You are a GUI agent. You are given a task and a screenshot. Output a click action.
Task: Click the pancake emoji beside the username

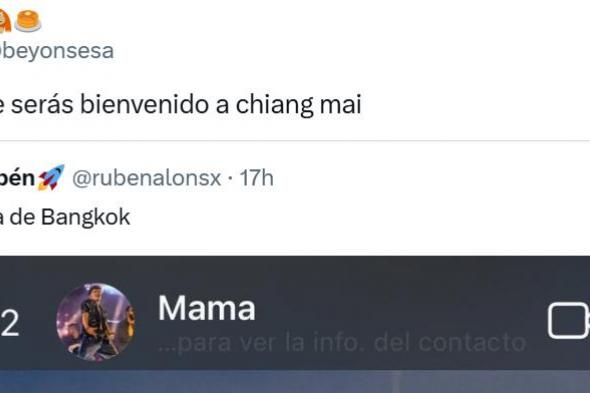click(x=28, y=21)
